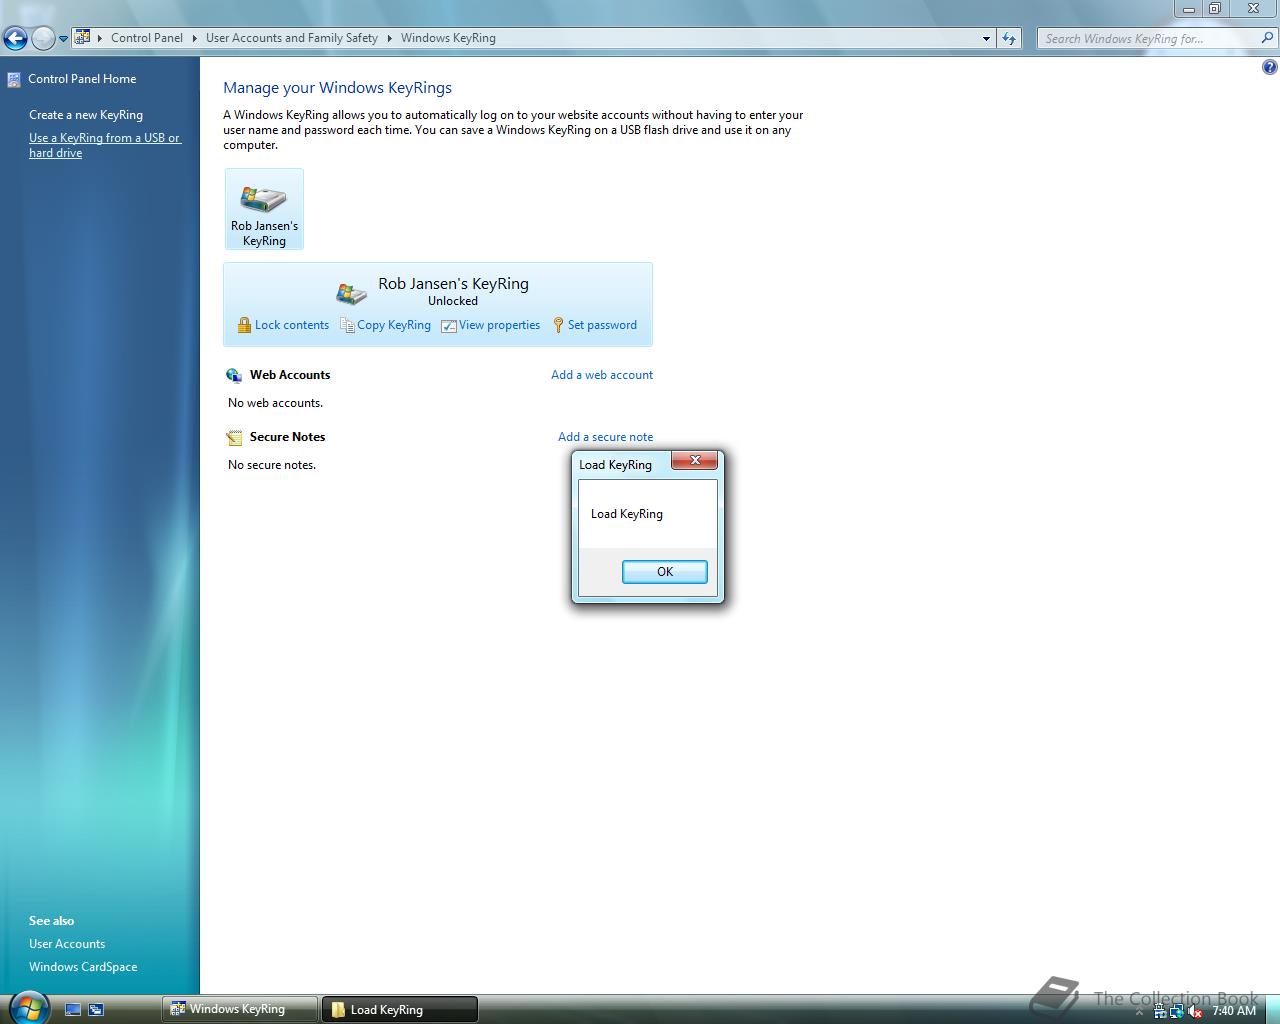Click the KeyRing icon beside Rob Jansen's KeyRing title

tap(351, 293)
